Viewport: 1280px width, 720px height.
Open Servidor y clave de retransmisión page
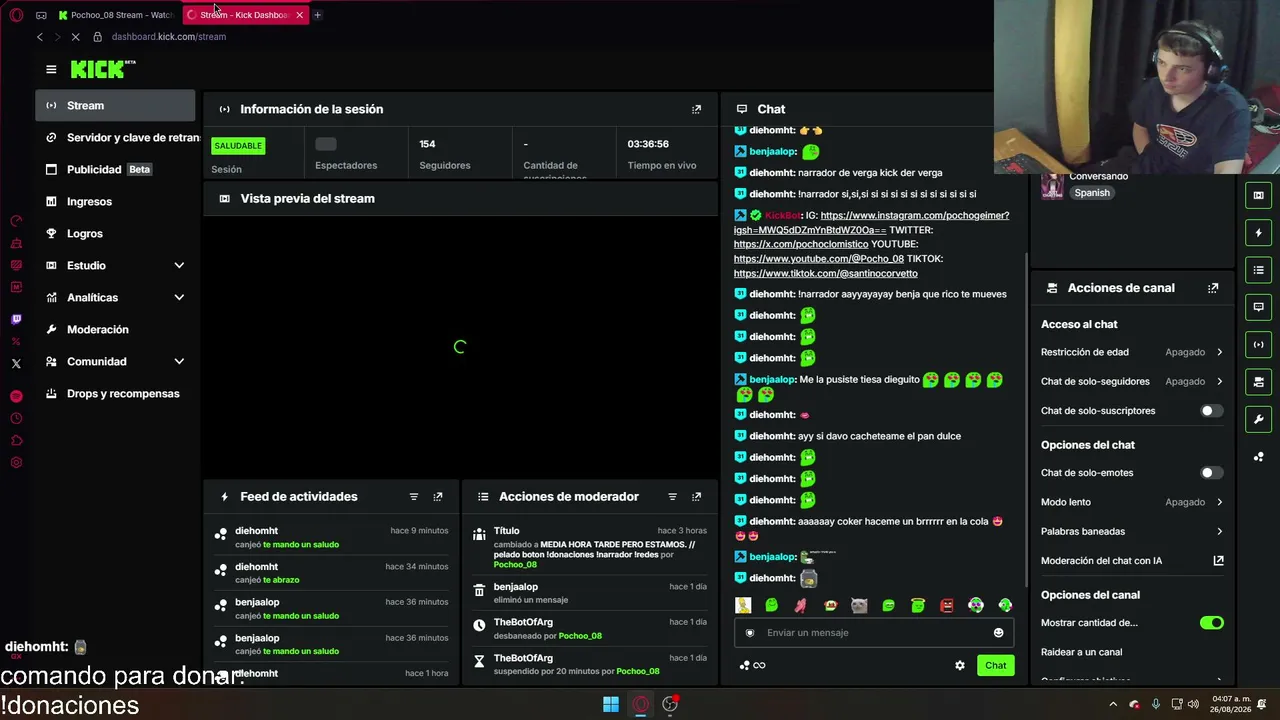click(x=119, y=137)
